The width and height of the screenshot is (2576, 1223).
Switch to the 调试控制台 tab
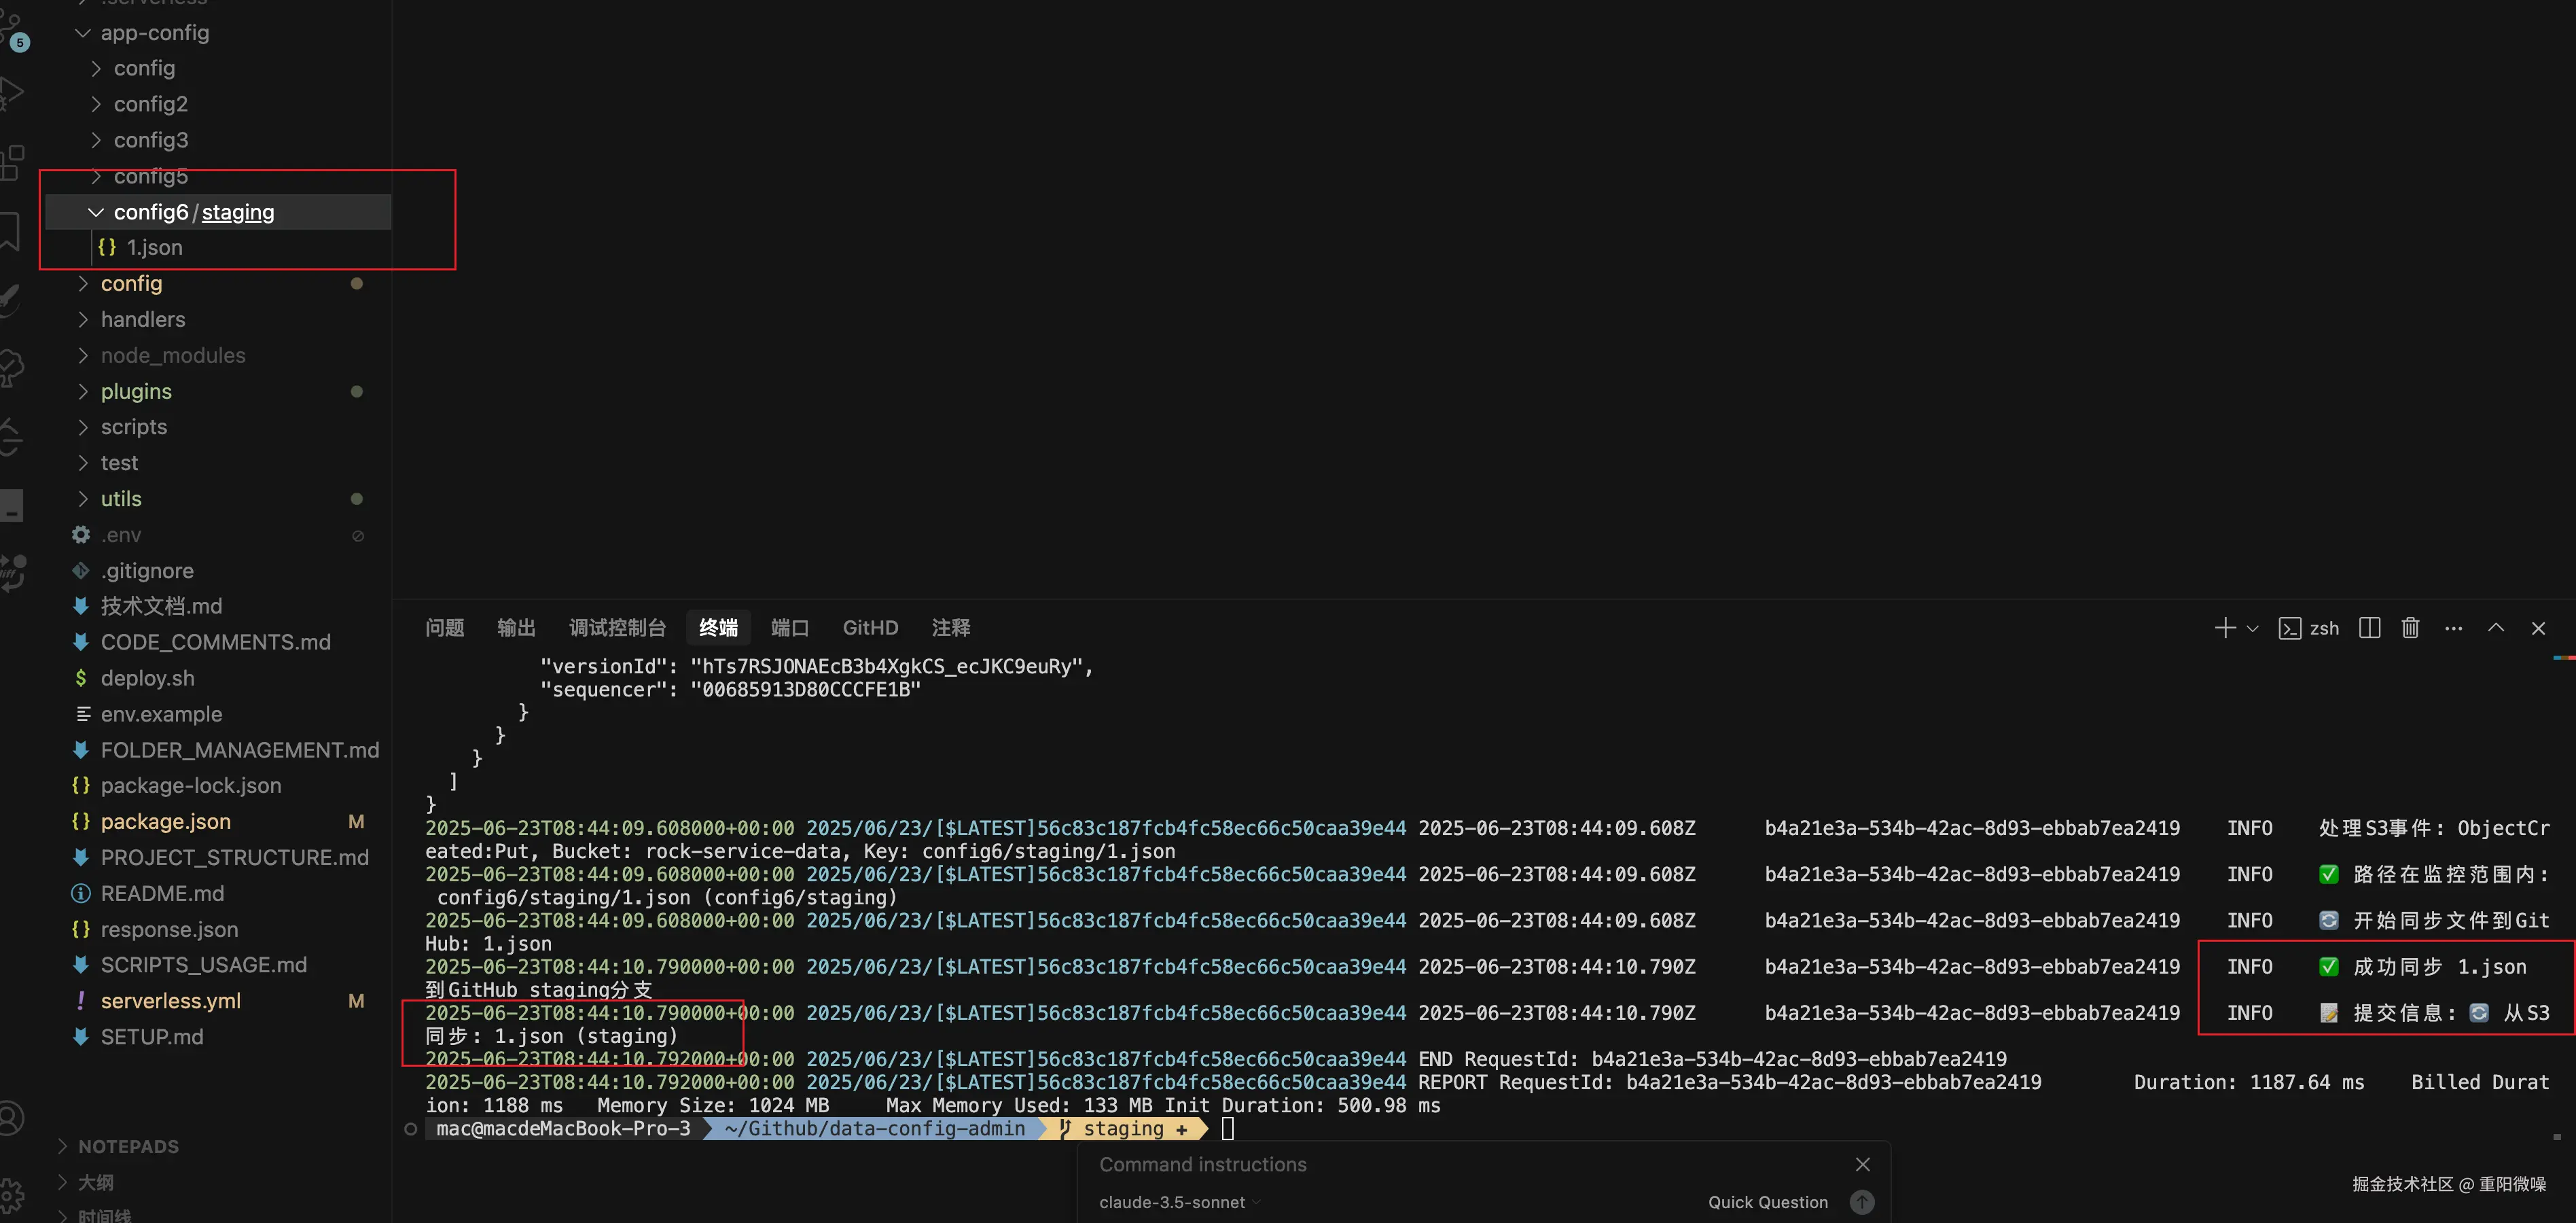(x=617, y=628)
